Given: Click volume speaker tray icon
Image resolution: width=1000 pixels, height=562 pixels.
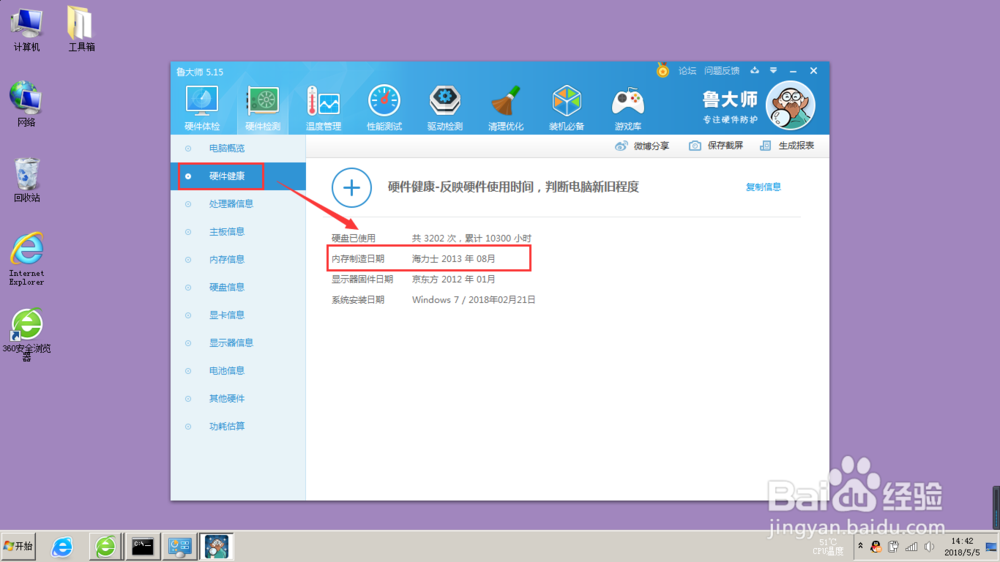Looking at the screenshot, I should 929,547.
